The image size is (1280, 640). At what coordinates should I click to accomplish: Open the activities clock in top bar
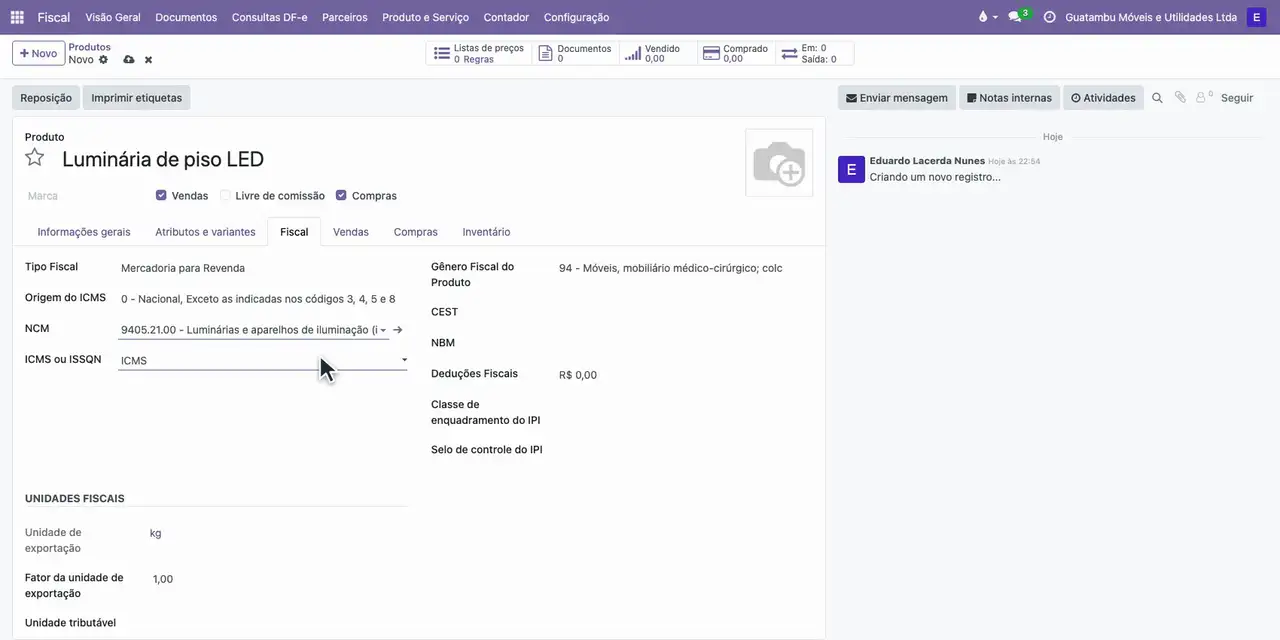pos(1049,17)
